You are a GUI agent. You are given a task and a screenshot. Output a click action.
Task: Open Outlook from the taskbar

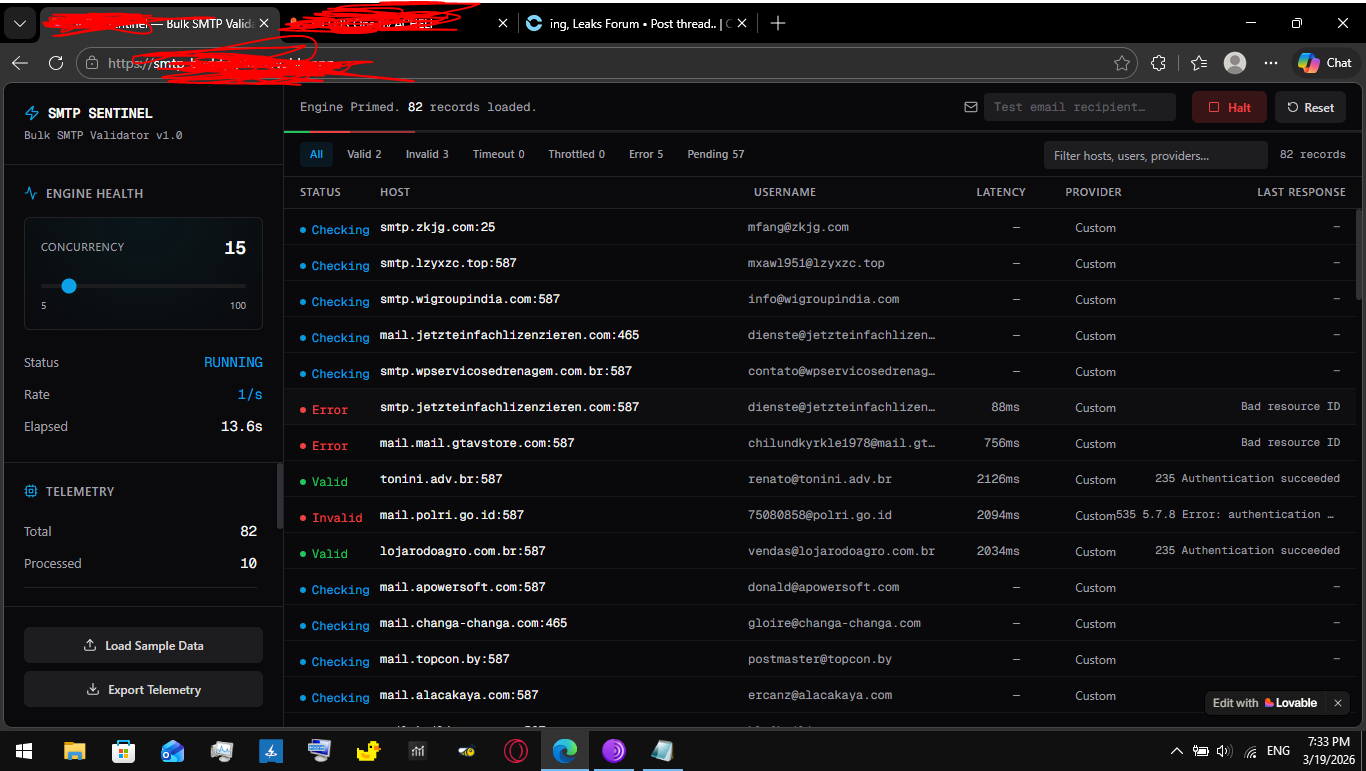click(172, 751)
